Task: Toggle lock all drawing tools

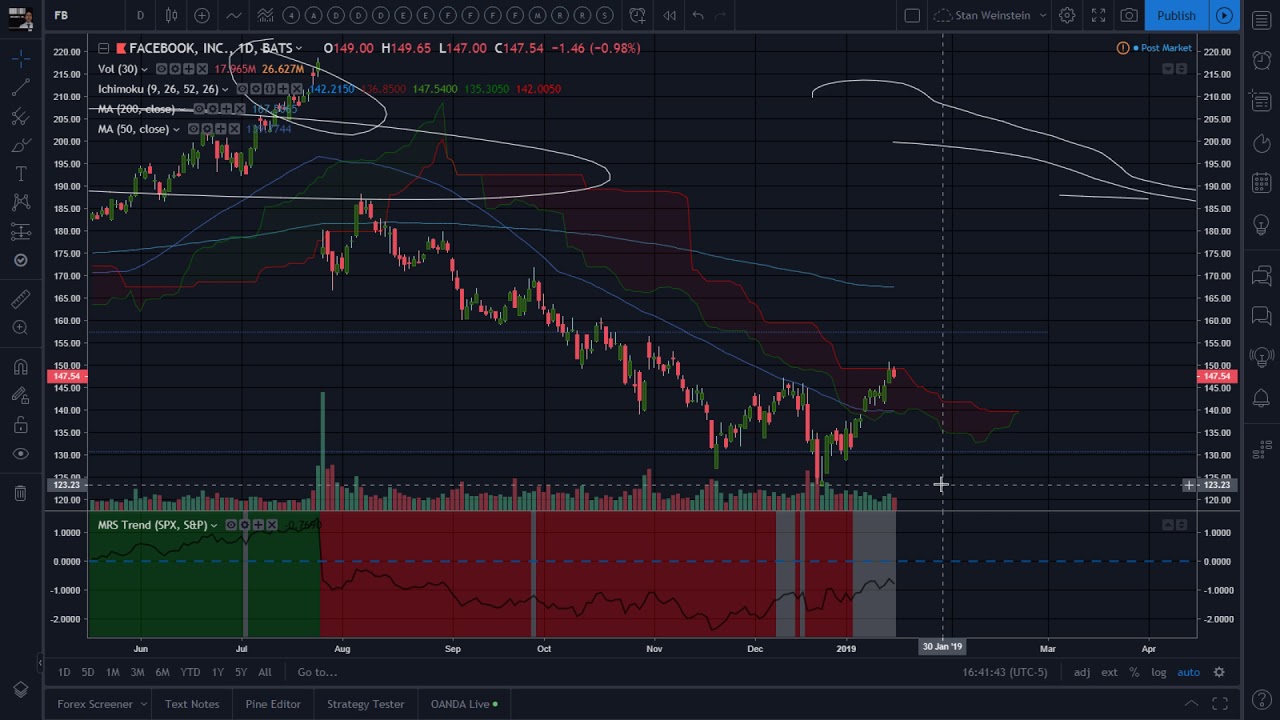Action: 20,425
